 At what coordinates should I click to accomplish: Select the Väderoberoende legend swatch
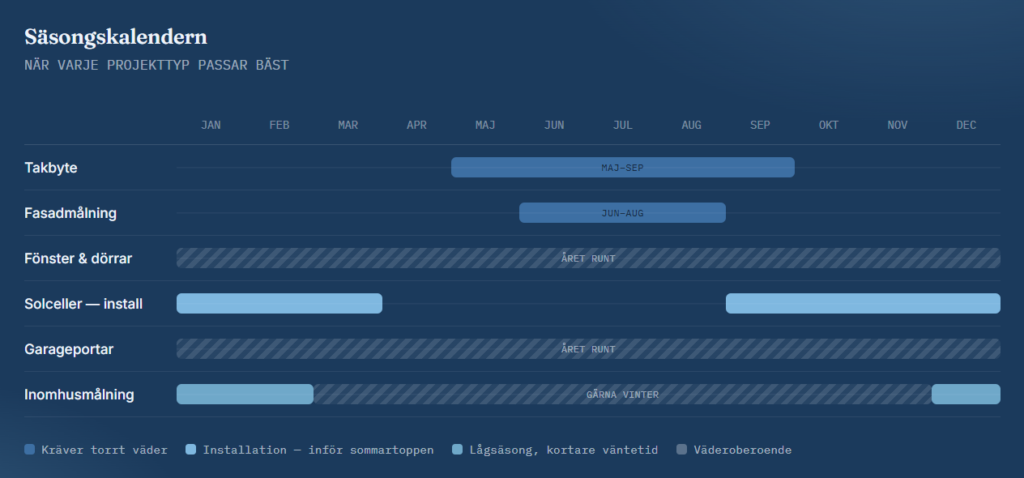pos(682,449)
